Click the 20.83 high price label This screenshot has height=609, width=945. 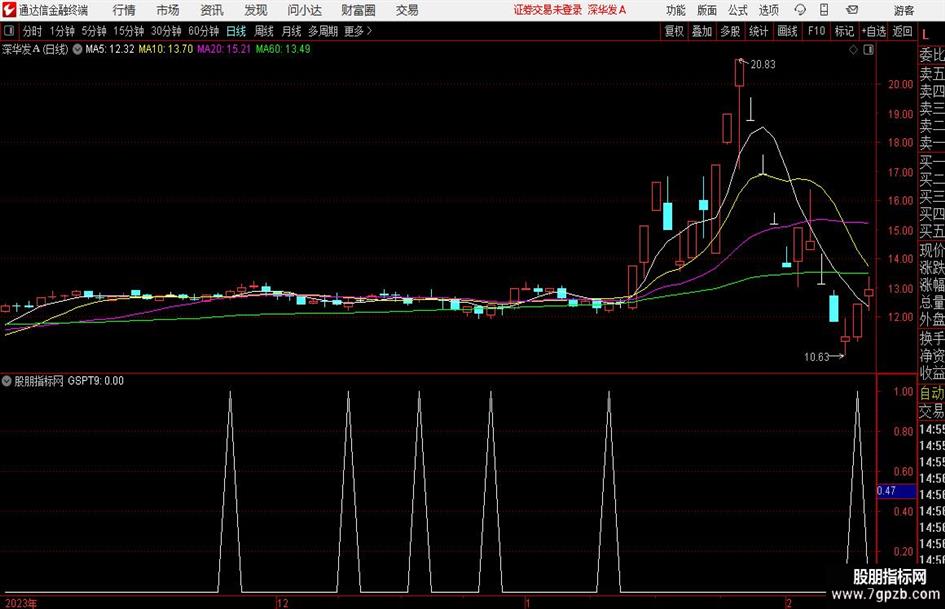tap(763, 65)
